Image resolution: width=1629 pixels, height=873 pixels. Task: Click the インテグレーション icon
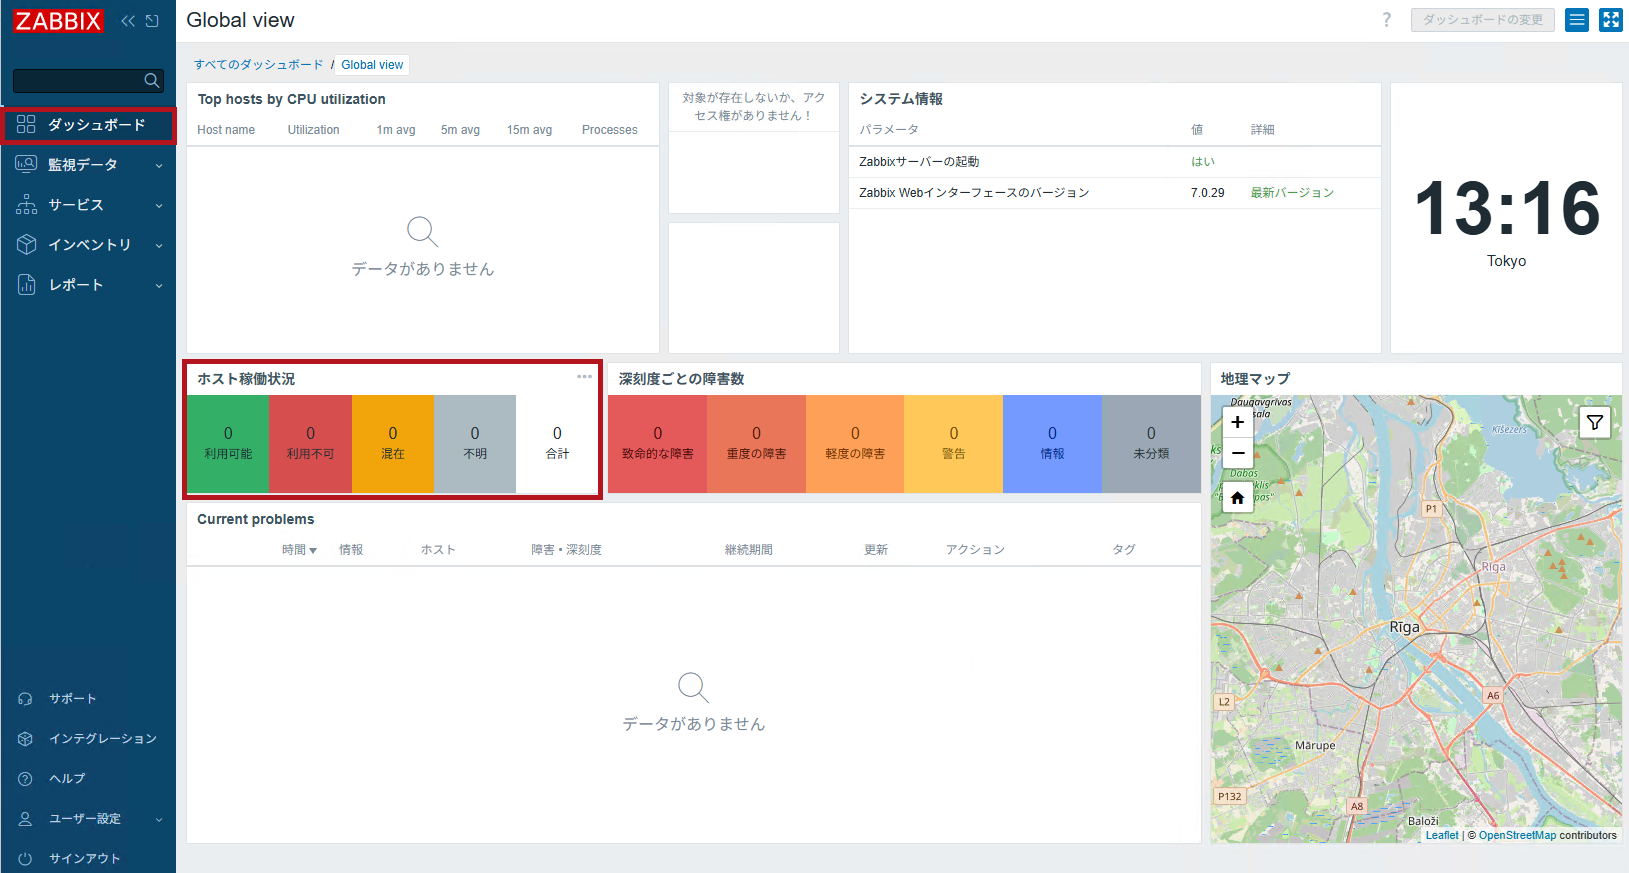[x=25, y=739]
